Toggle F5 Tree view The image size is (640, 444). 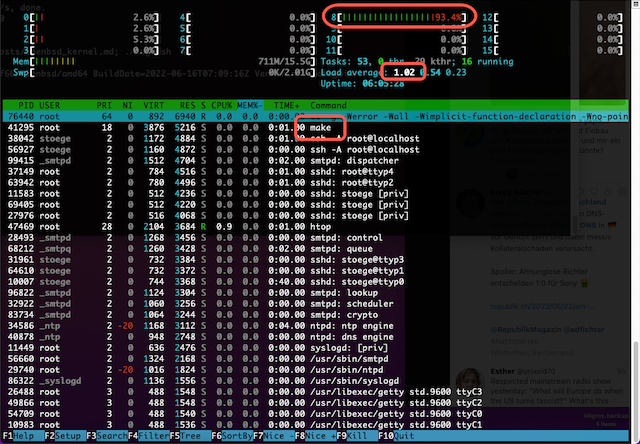click(190, 436)
